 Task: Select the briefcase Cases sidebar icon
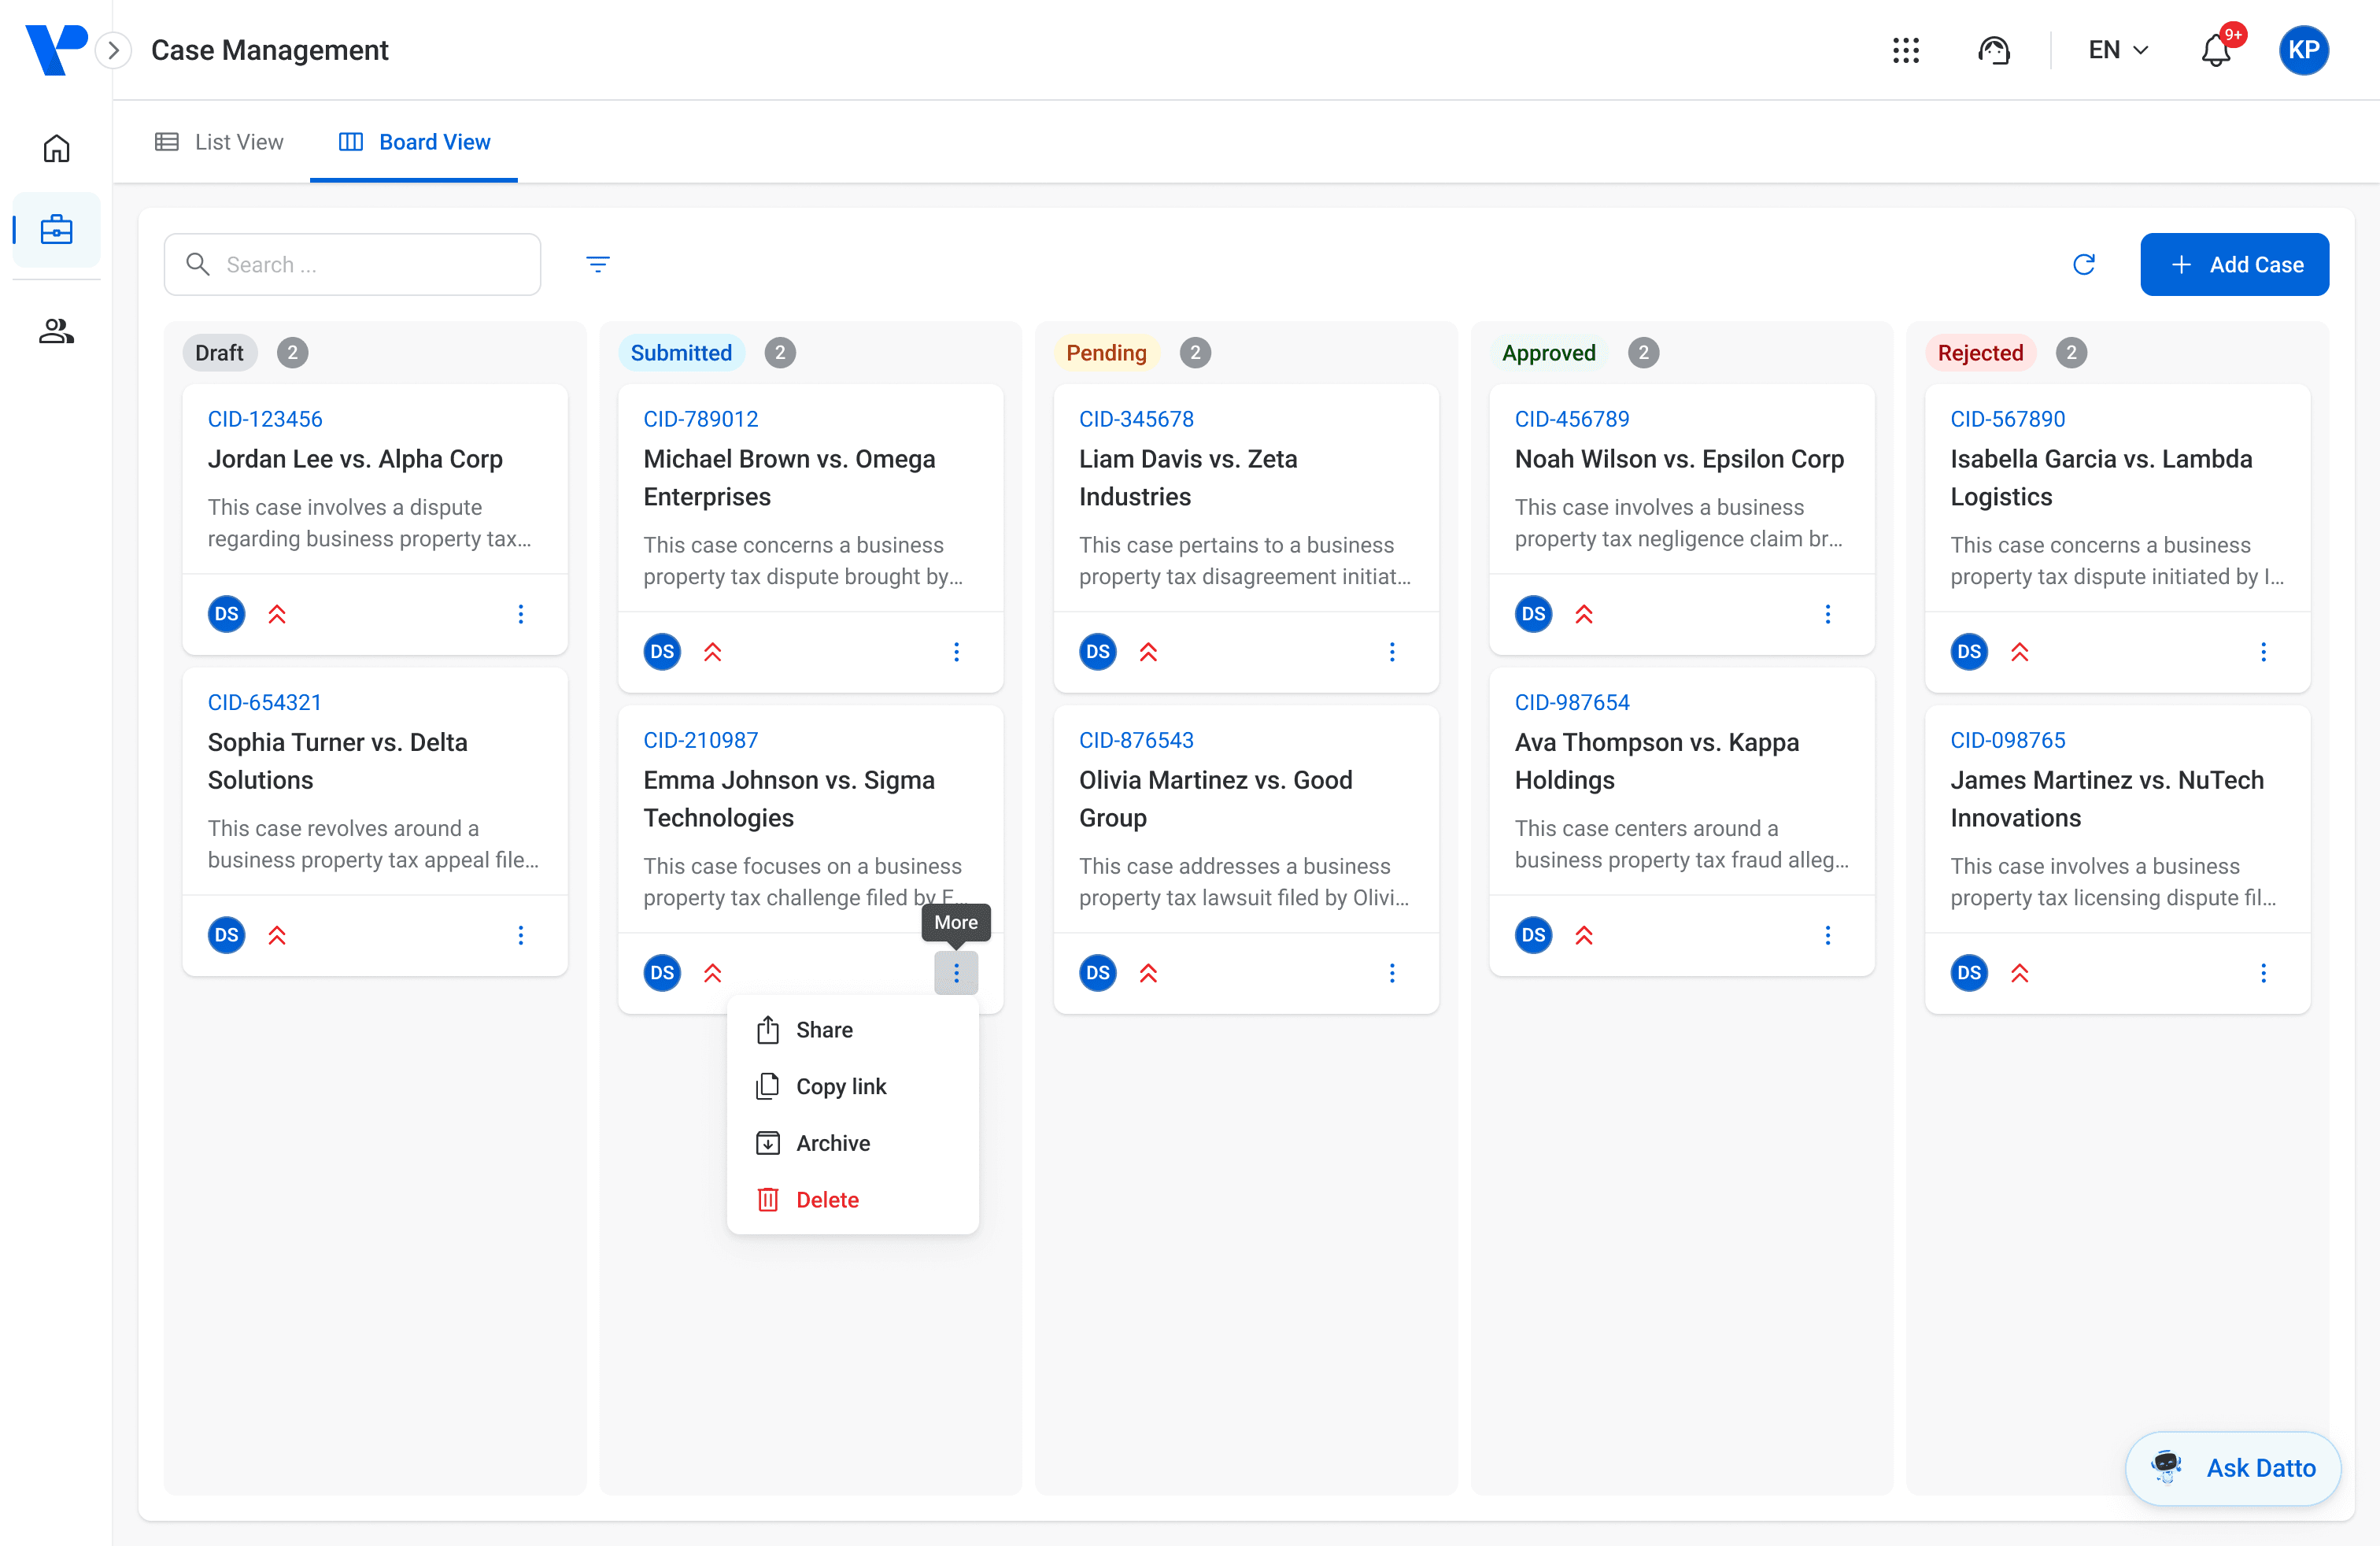point(56,230)
